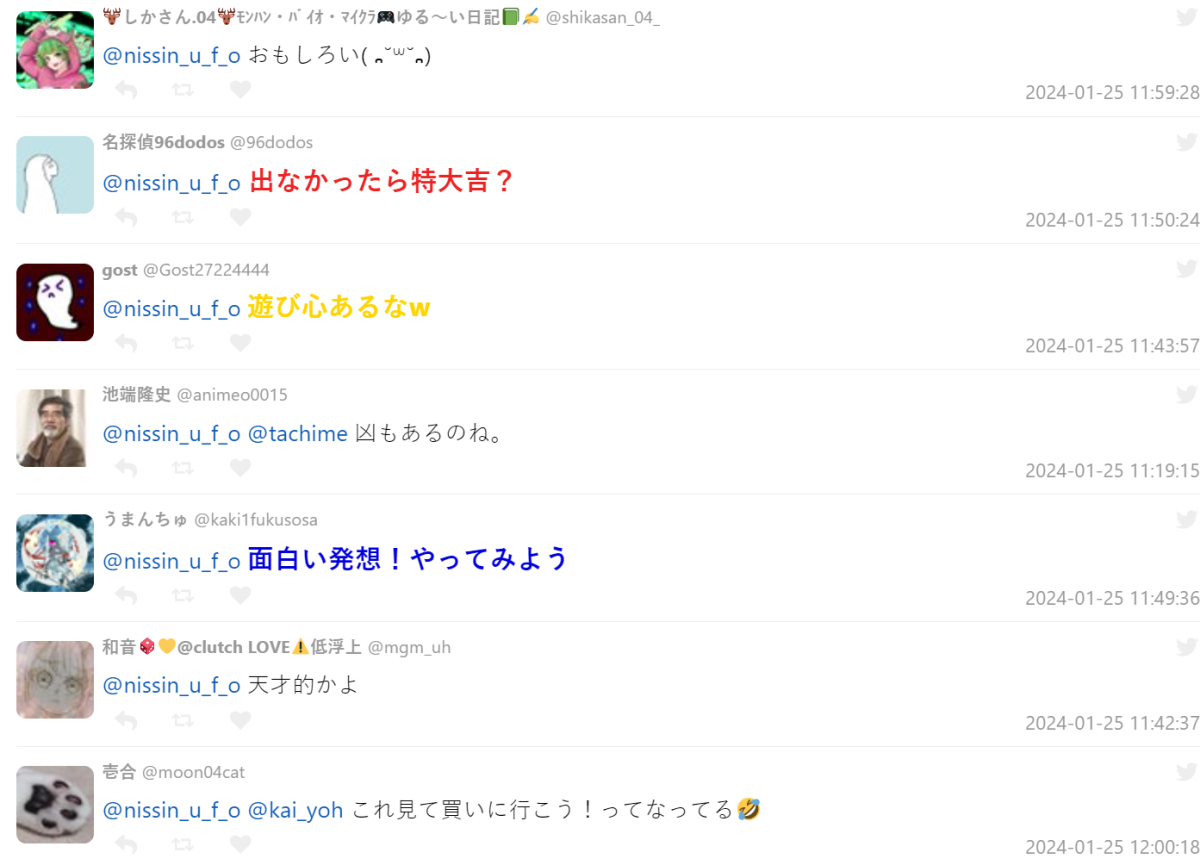Image resolution: width=1200 pixels, height=865 pixels.
Task: Open the @kaki1fukusosa username handle
Action: [x=256, y=520]
